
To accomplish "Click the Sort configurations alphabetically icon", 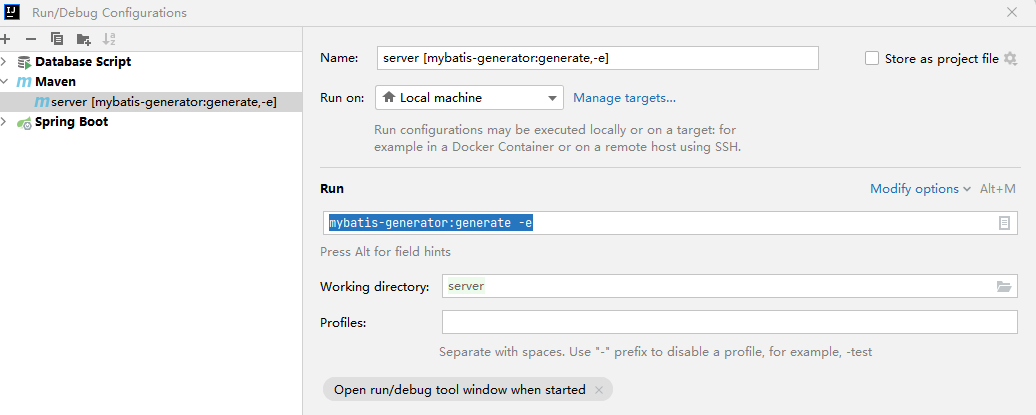I will click(x=110, y=39).
